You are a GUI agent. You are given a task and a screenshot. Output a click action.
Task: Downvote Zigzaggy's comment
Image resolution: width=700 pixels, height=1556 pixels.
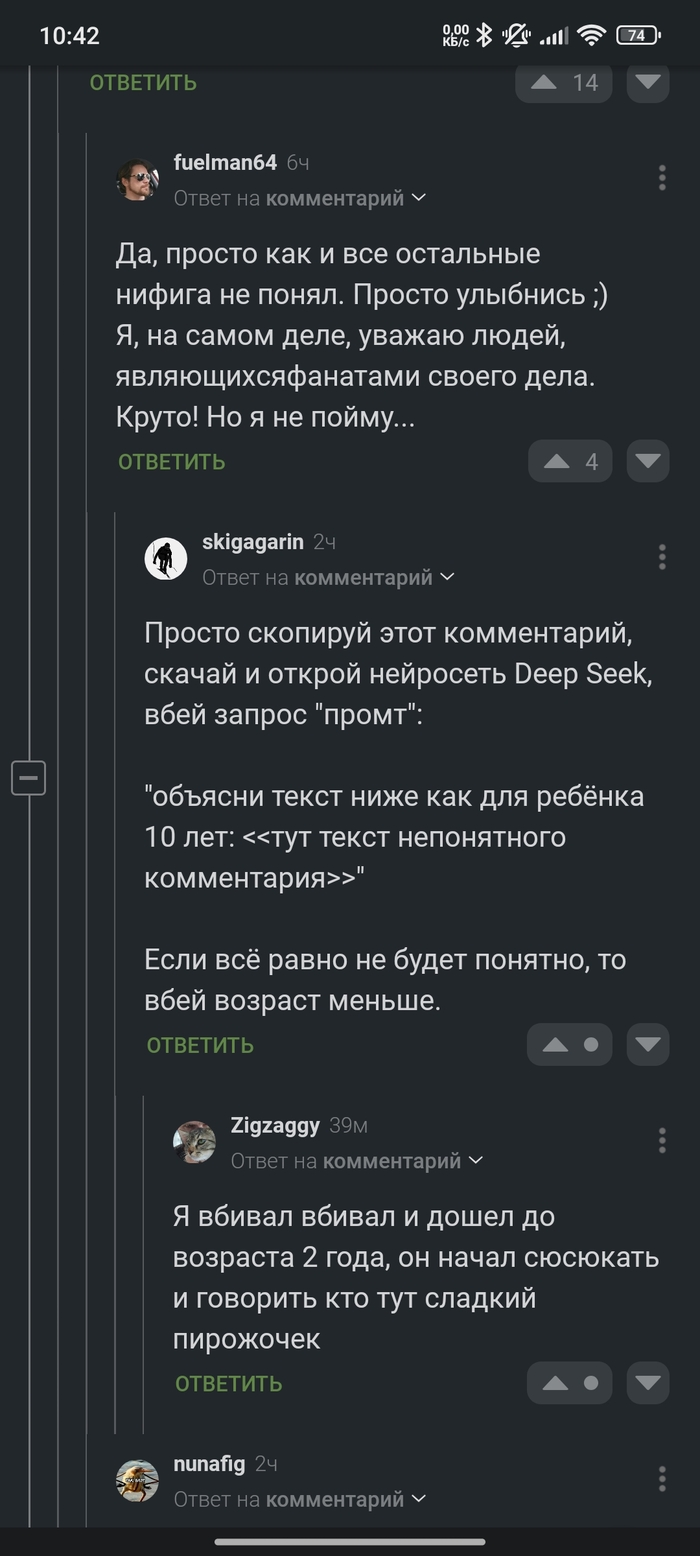pyautogui.click(x=648, y=1383)
